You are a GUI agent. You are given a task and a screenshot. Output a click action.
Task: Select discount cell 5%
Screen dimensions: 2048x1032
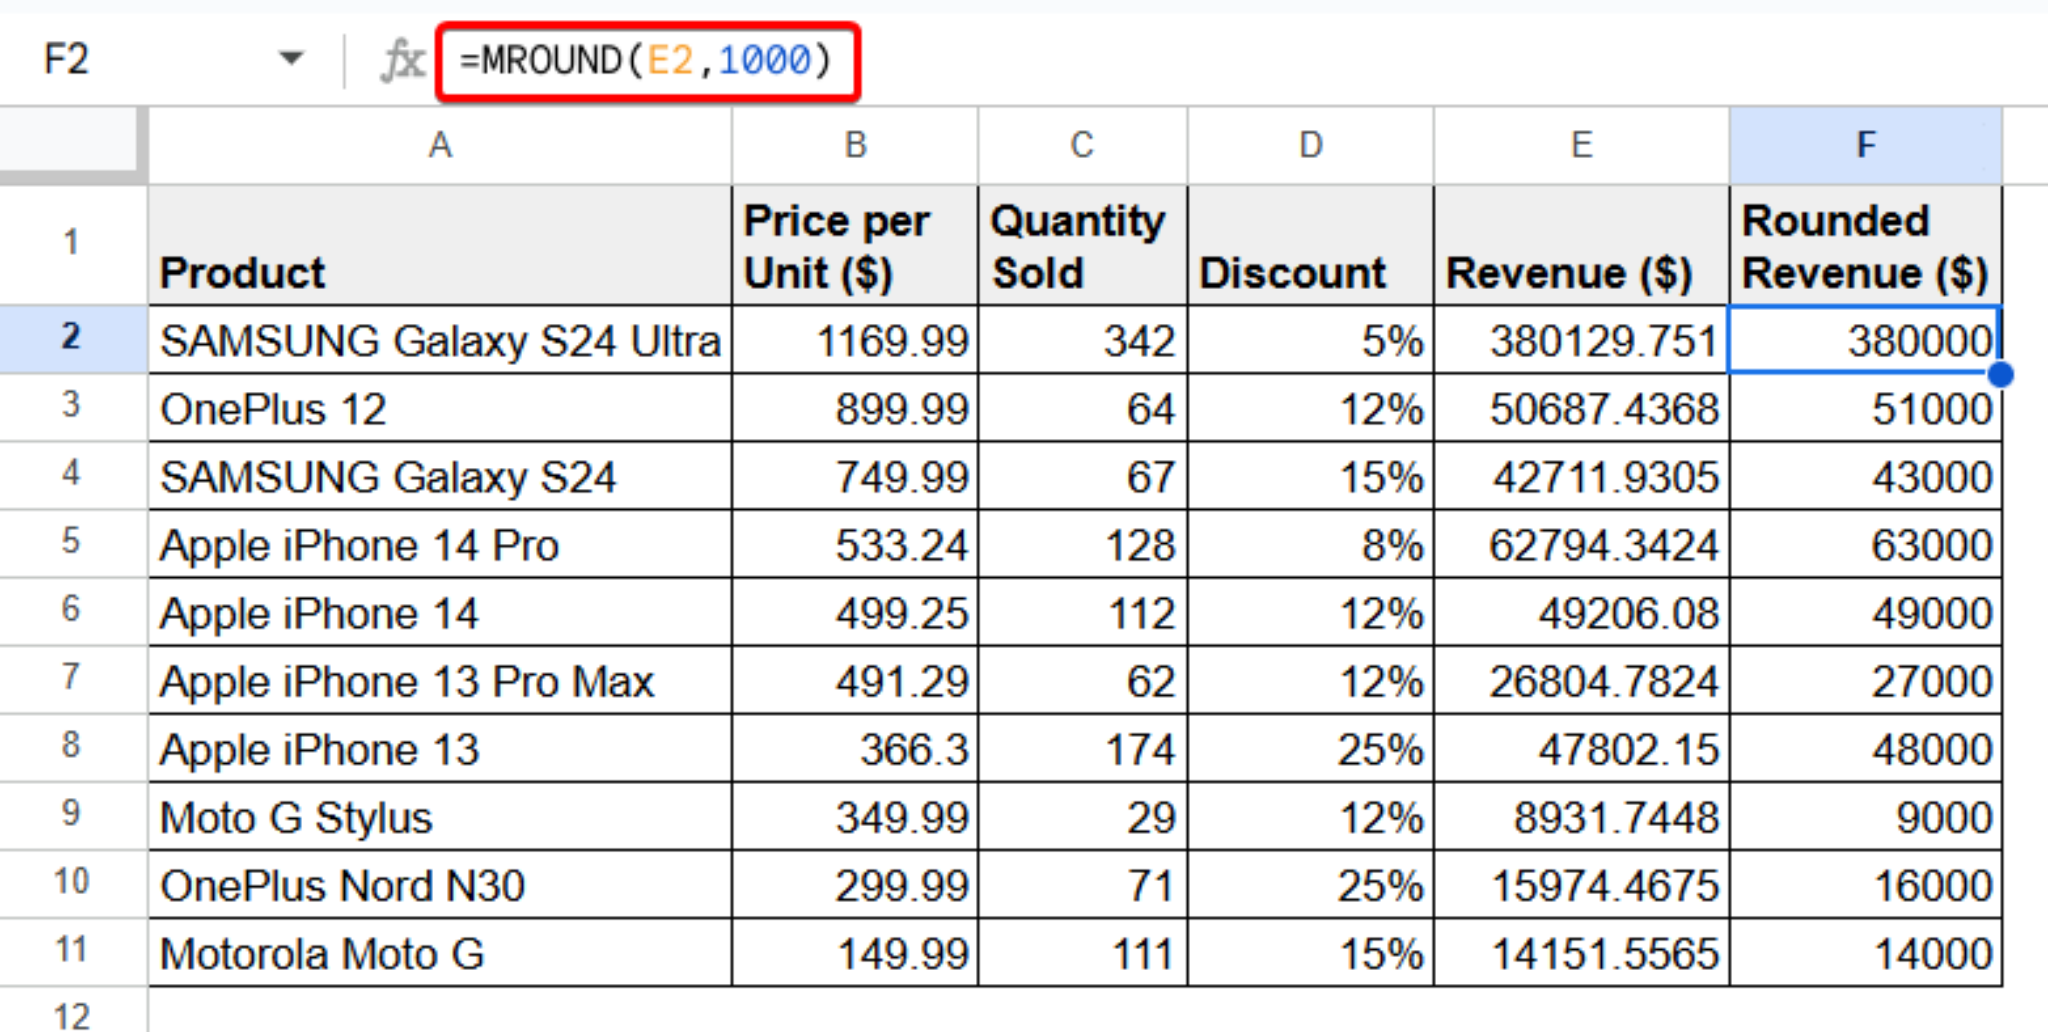[x=1311, y=340]
